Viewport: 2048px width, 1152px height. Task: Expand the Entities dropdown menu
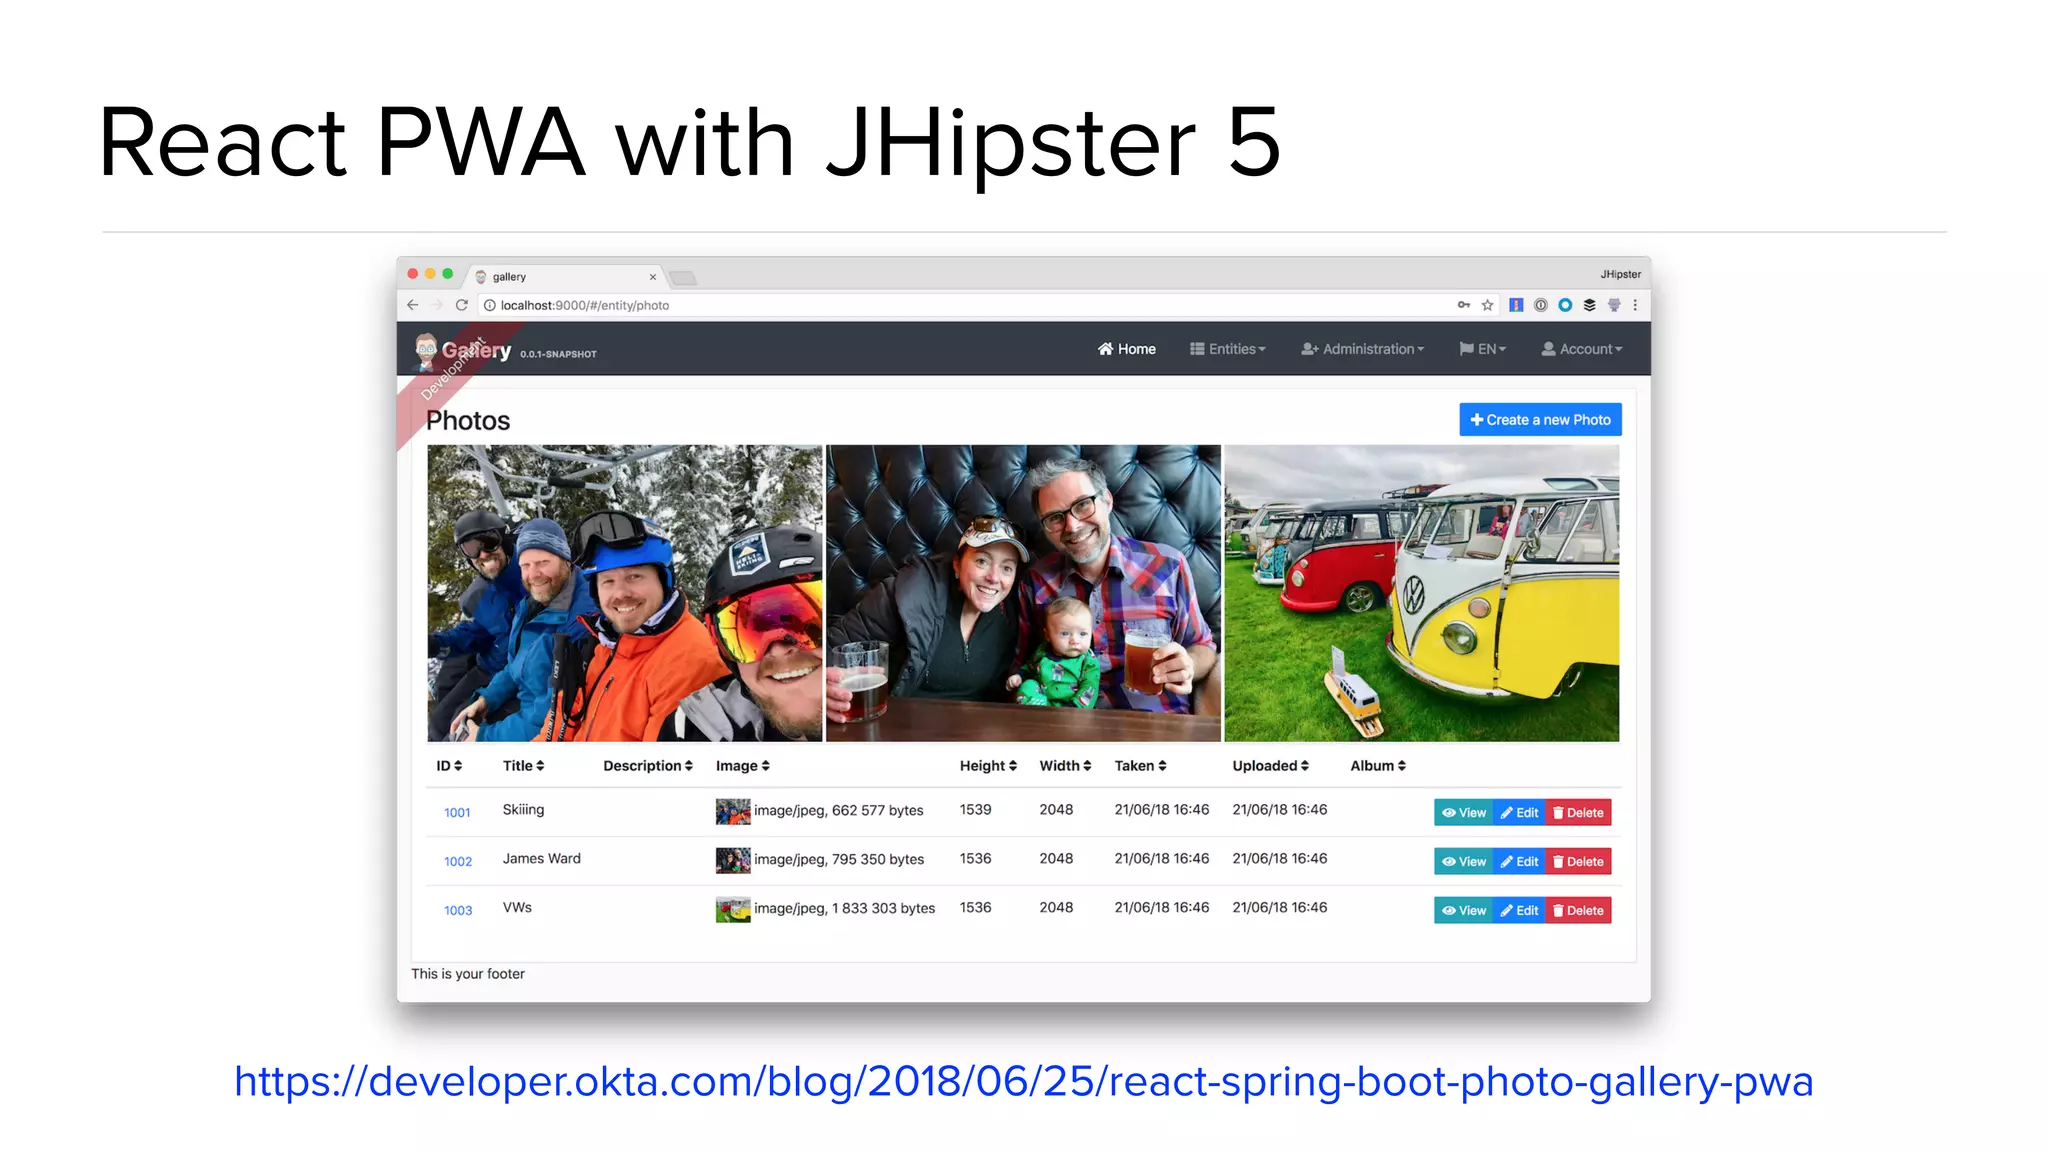tap(1228, 349)
